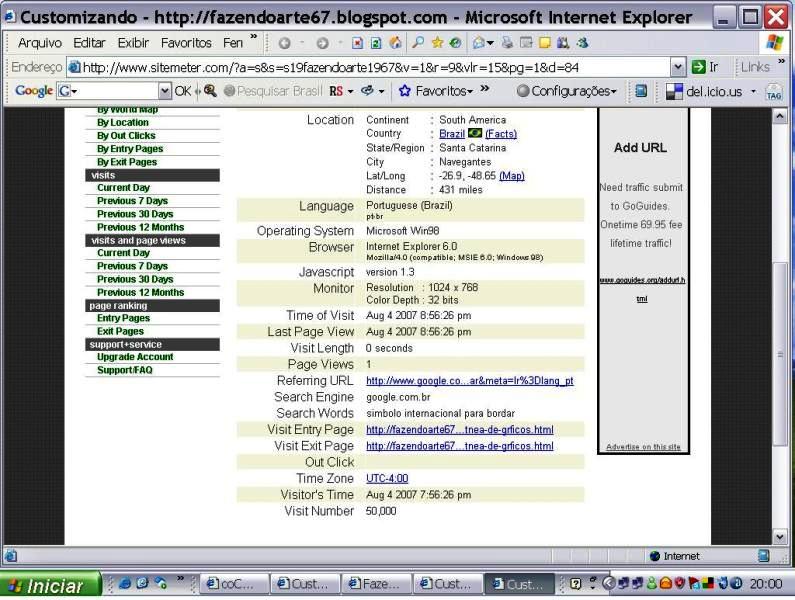
Task: Click the Iniciar start button
Action: [50, 586]
